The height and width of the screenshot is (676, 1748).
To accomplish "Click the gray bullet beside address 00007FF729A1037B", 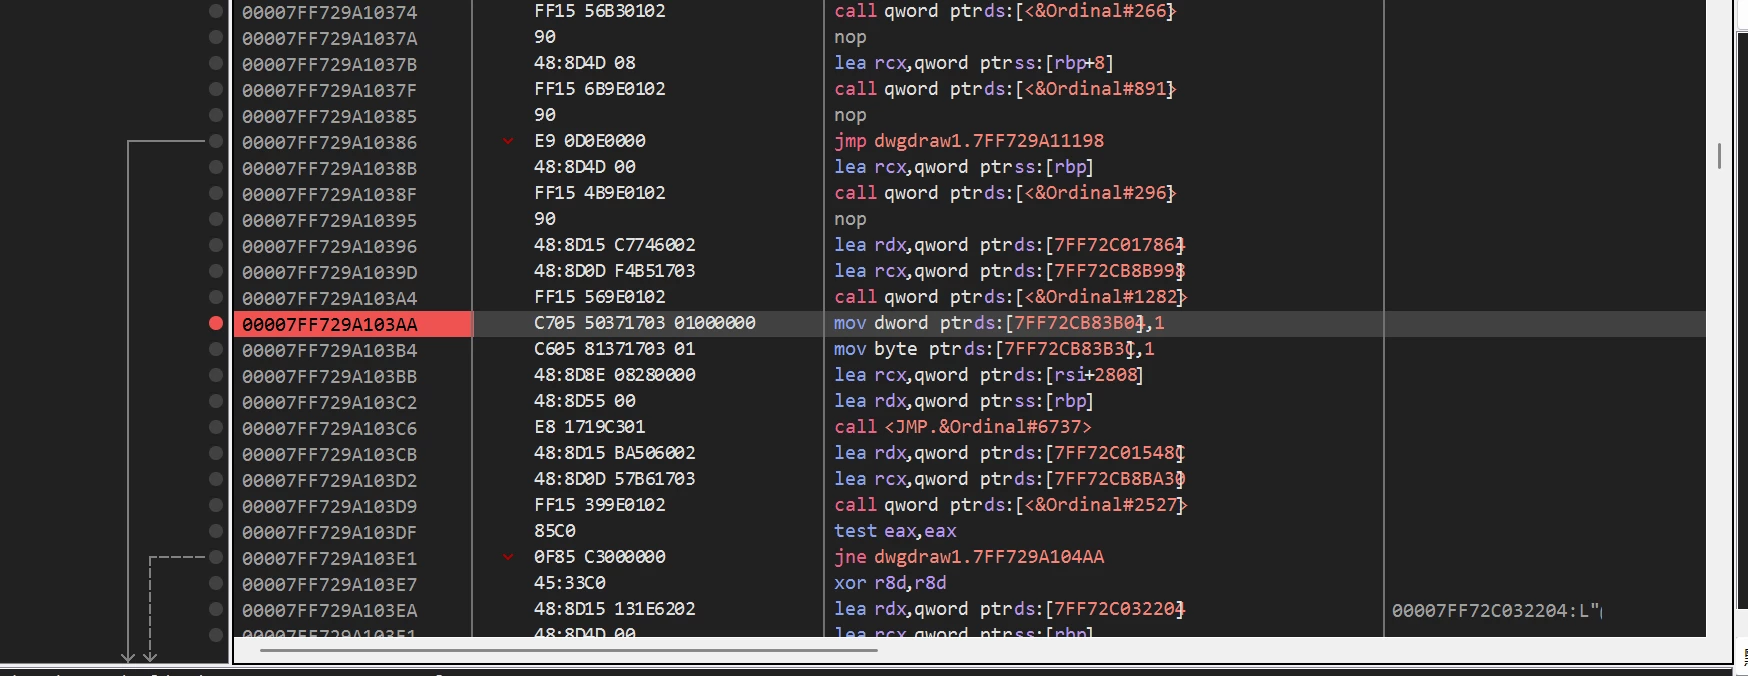I will (x=215, y=63).
